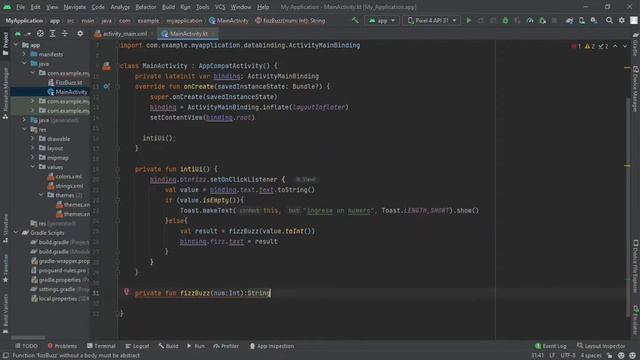The height and width of the screenshot is (360, 640).
Task: Open the Logcat tool window
Action: pos(137,346)
